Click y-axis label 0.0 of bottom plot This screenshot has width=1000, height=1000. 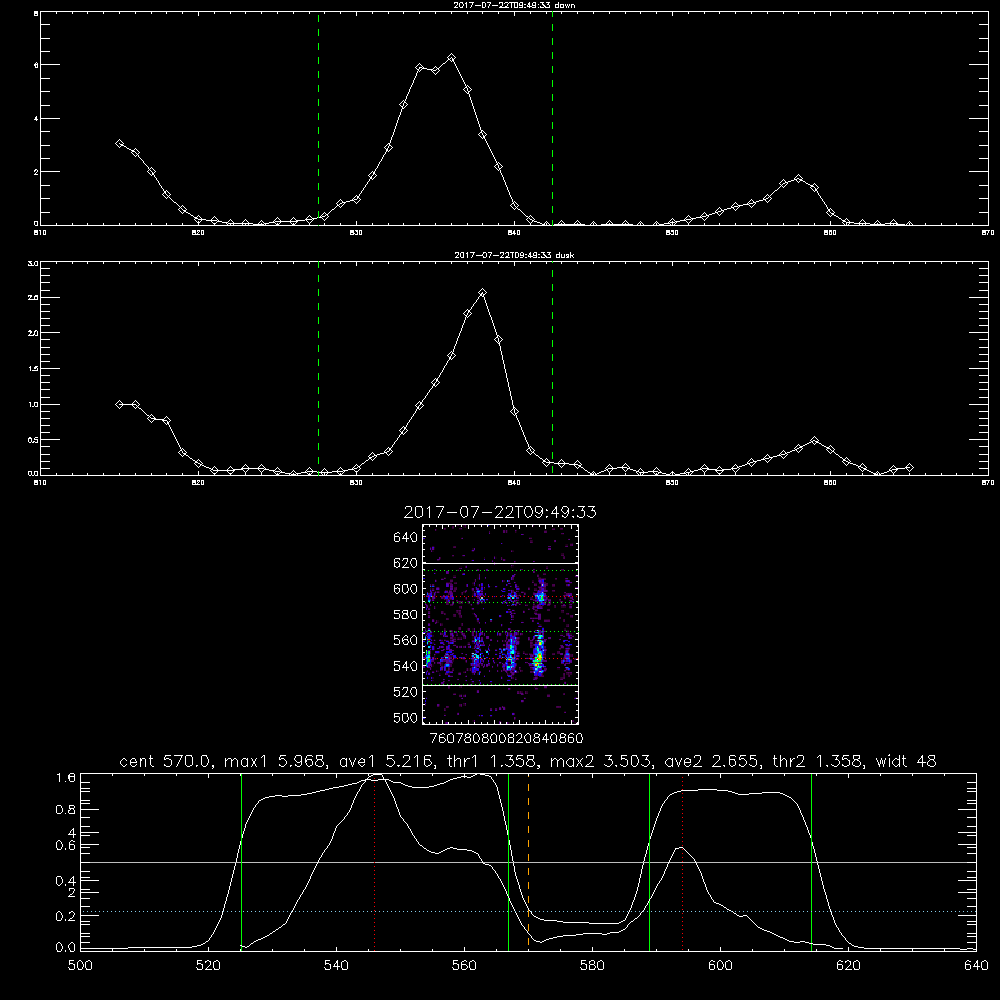pos(65,947)
